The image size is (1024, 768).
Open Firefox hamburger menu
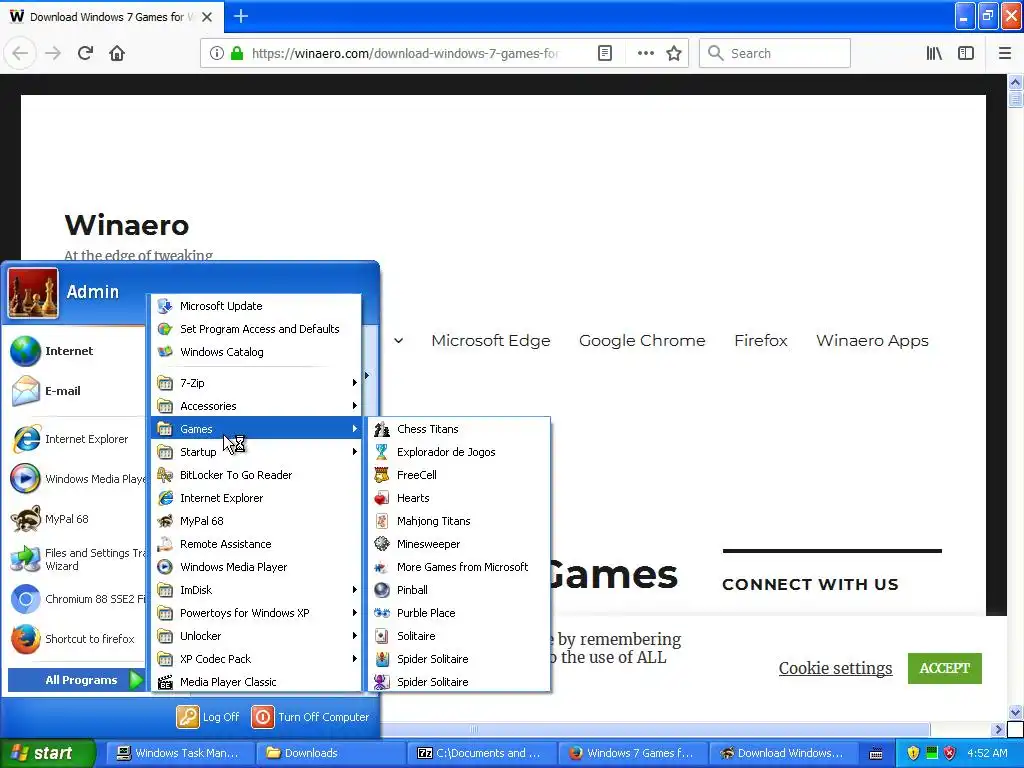pos(1004,53)
